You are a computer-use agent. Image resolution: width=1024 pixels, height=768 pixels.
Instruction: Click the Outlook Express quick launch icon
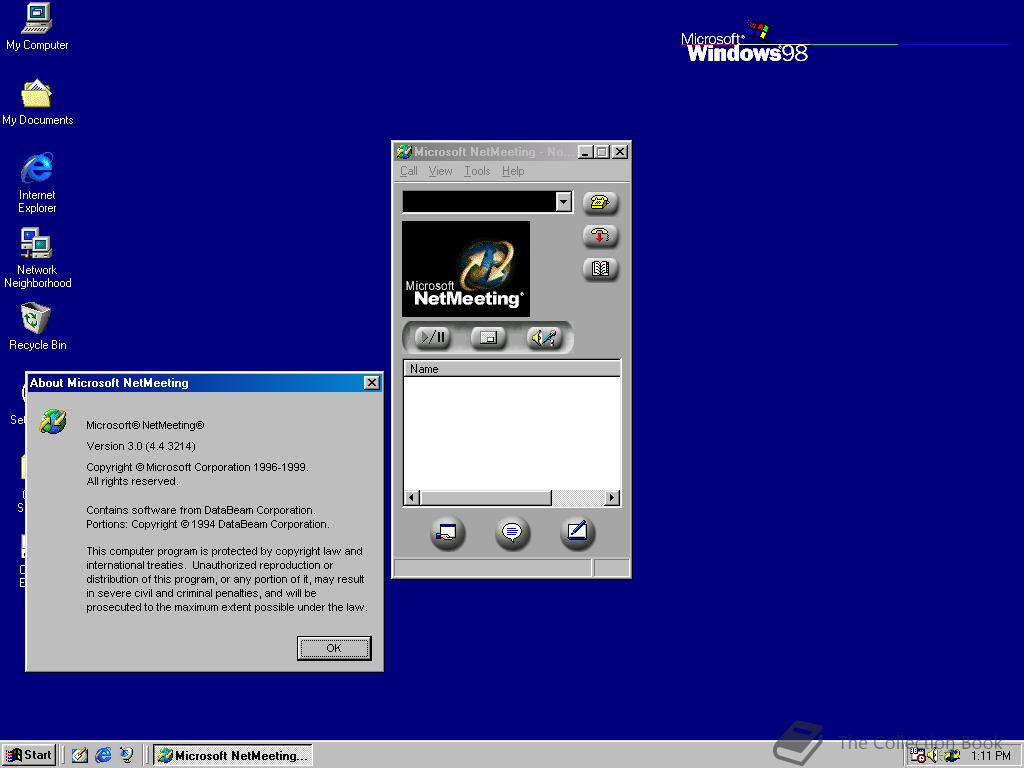[127, 755]
